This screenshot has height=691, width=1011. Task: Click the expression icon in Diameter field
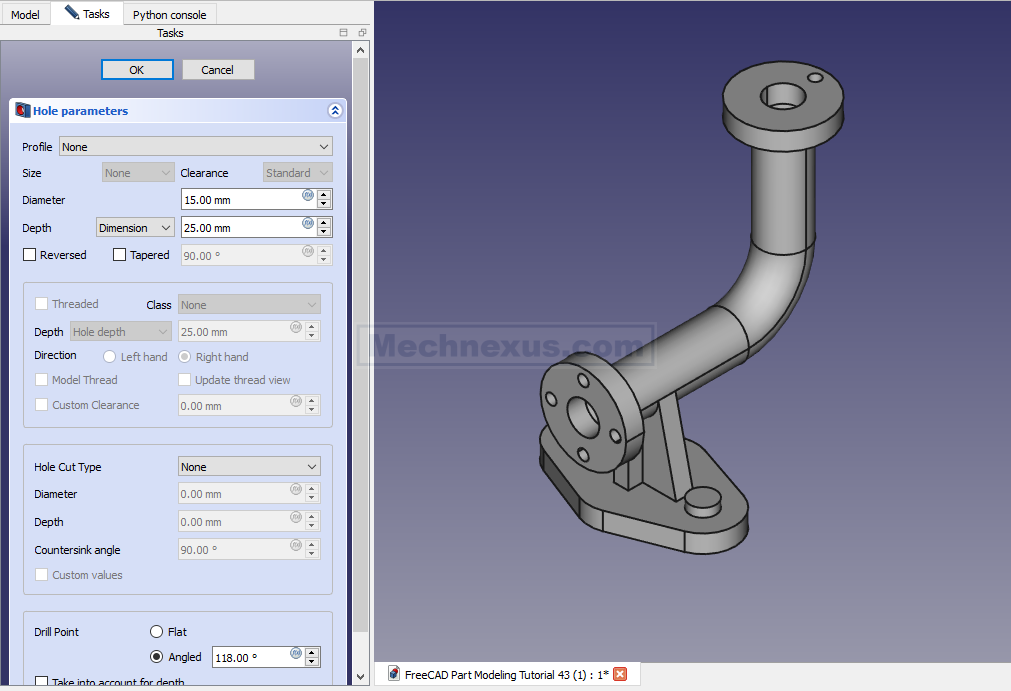[x=308, y=195]
